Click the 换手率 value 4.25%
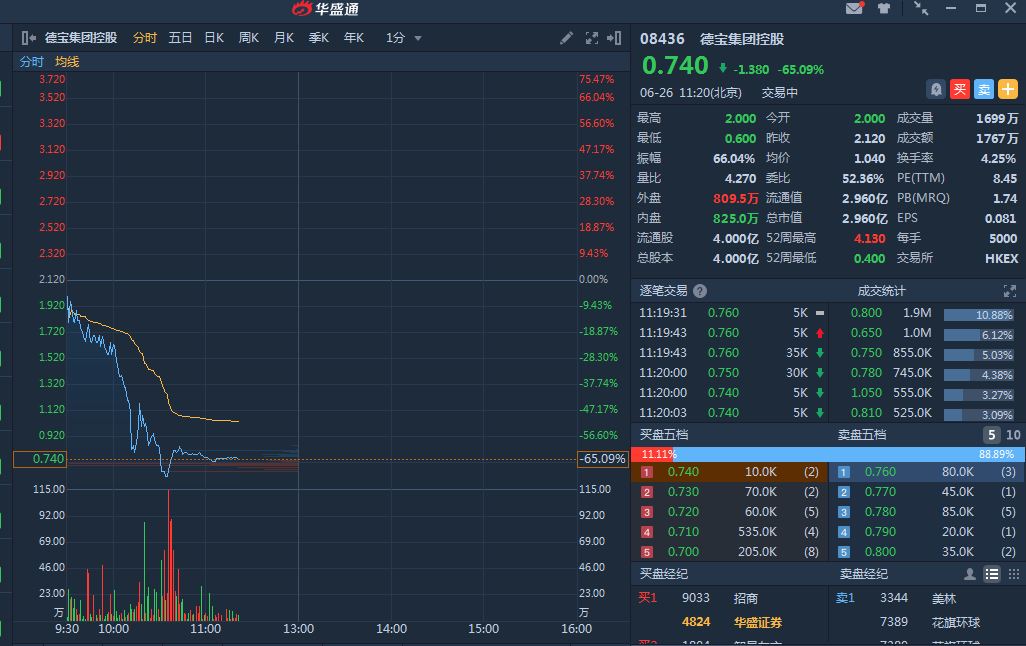The width and height of the screenshot is (1026, 646). [998, 158]
